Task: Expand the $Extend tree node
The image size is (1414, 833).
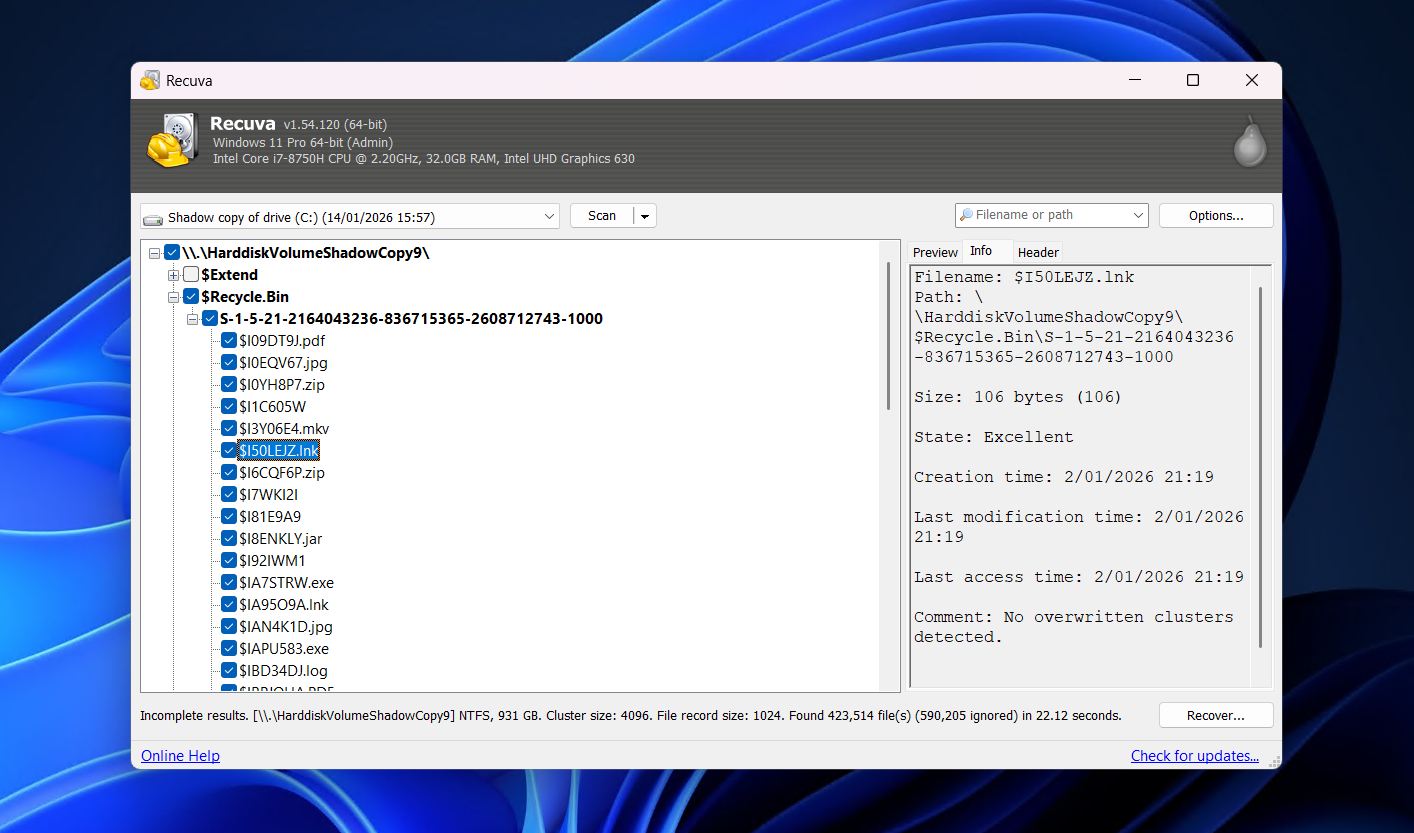Action: point(173,274)
